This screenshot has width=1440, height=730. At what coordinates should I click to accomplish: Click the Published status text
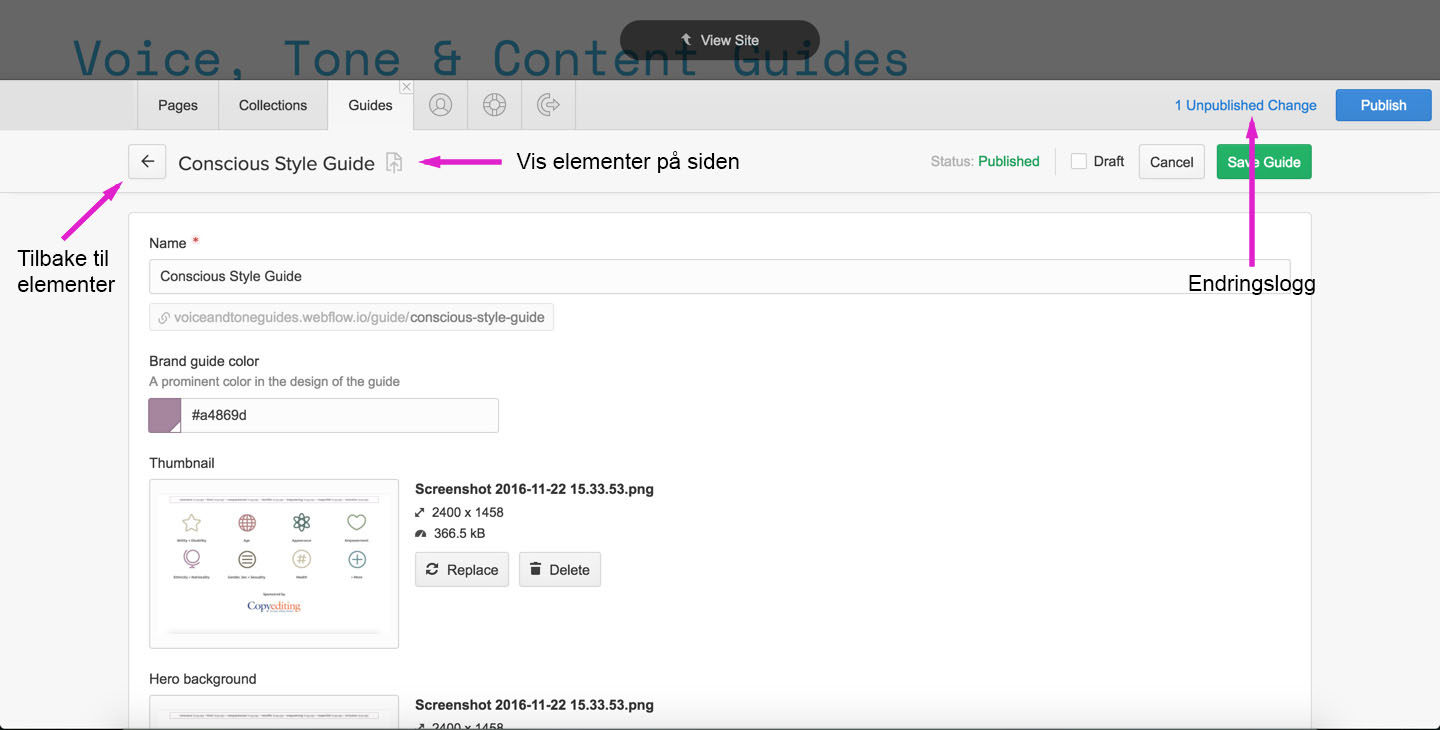pyautogui.click(x=1008, y=161)
